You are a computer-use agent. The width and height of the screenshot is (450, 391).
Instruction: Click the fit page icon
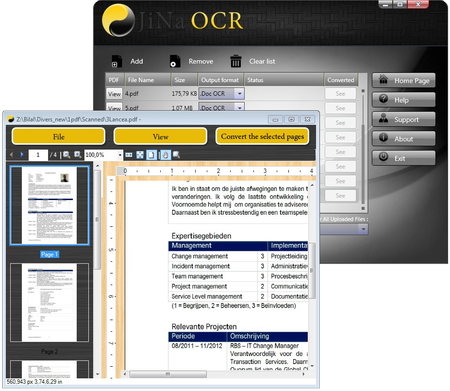coord(140,155)
